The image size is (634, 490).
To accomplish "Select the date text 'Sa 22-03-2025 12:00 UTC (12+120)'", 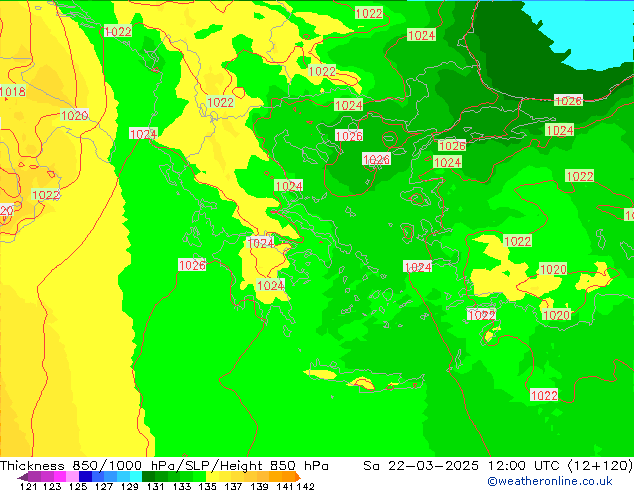I will pyautogui.click(x=498, y=466).
